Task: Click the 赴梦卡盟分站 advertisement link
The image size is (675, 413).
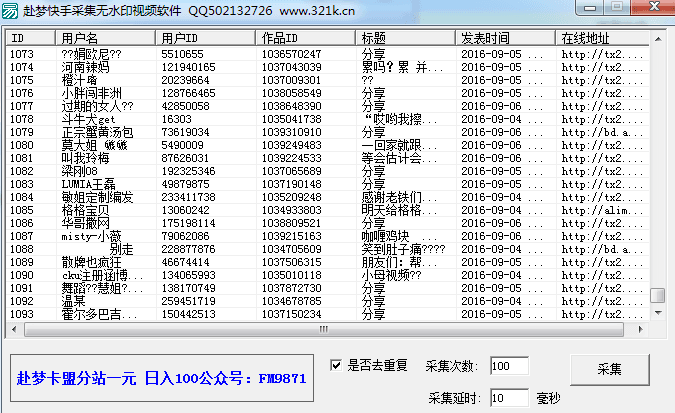Action: [161, 379]
